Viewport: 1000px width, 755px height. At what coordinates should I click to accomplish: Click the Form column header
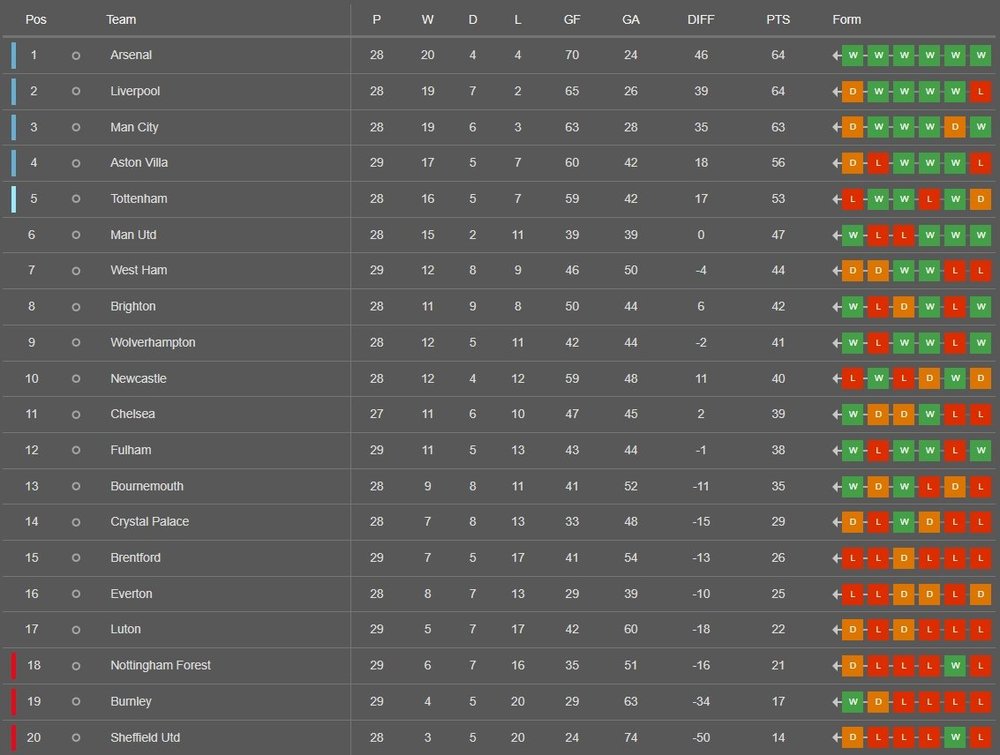[x=846, y=20]
